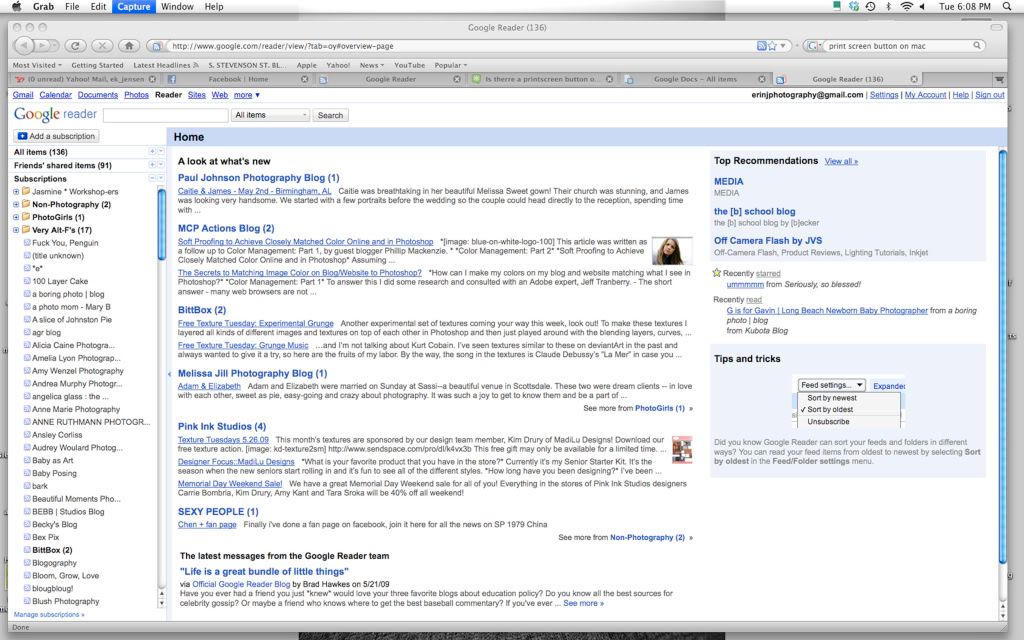
Task: Click the feed icon beside Becky's Blog
Action: coord(27,524)
